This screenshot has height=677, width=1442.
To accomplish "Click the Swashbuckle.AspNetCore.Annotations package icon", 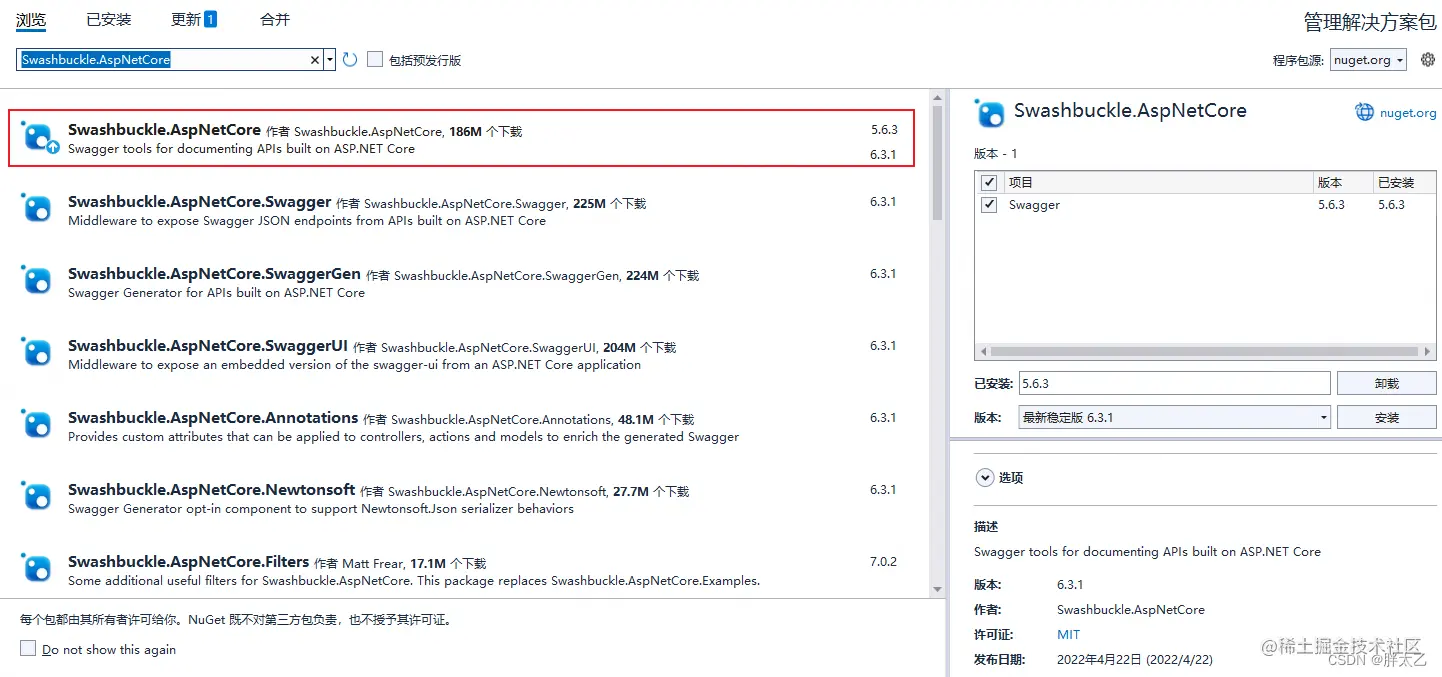I will (x=37, y=424).
